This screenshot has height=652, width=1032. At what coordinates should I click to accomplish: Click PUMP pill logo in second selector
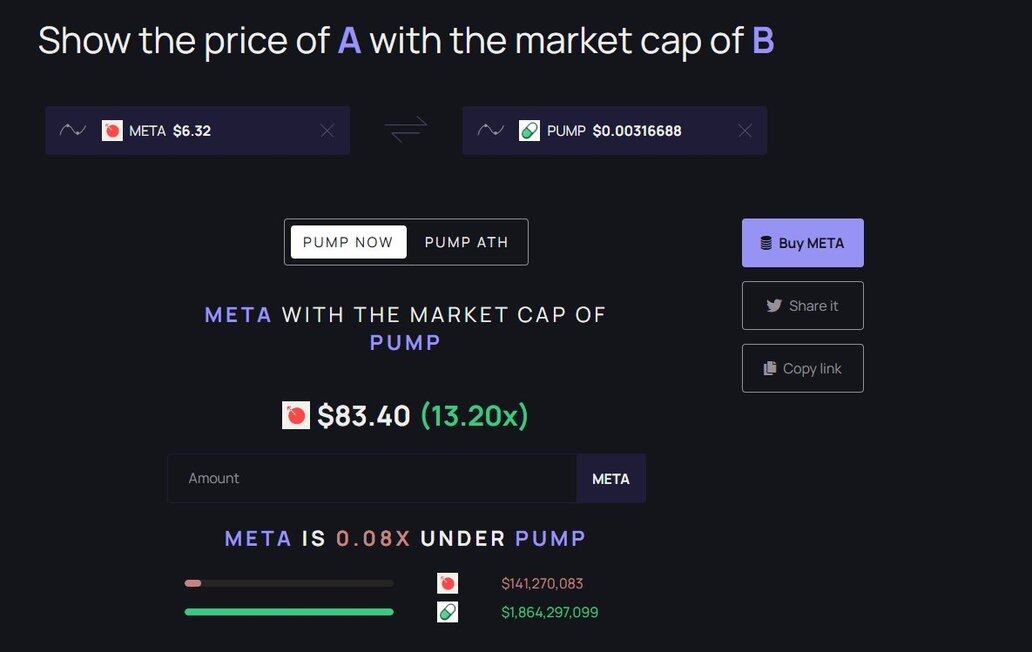[529, 131]
